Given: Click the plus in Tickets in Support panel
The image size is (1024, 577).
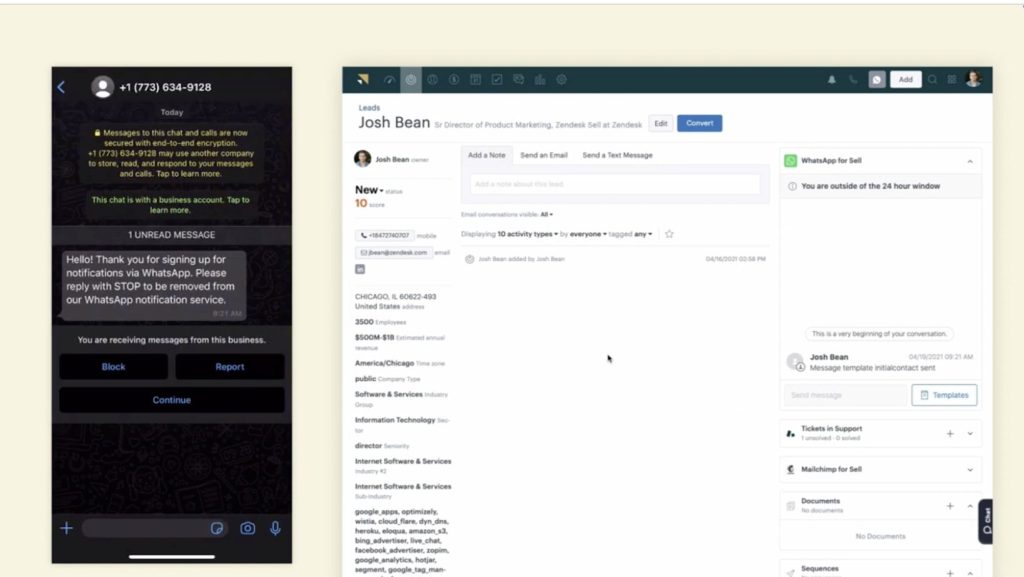Looking at the screenshot, I should [950, 433].
